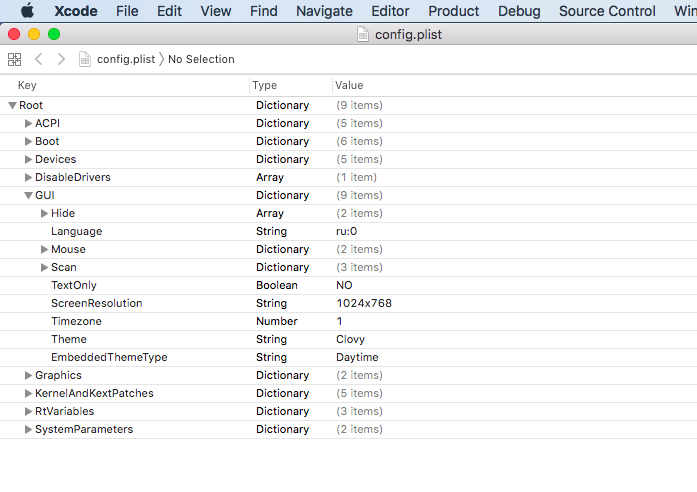Image resolution: width=697 pixels, height=492 pixels.
Task: Go forward with the right chevron
Action: [x=61, y=59]
